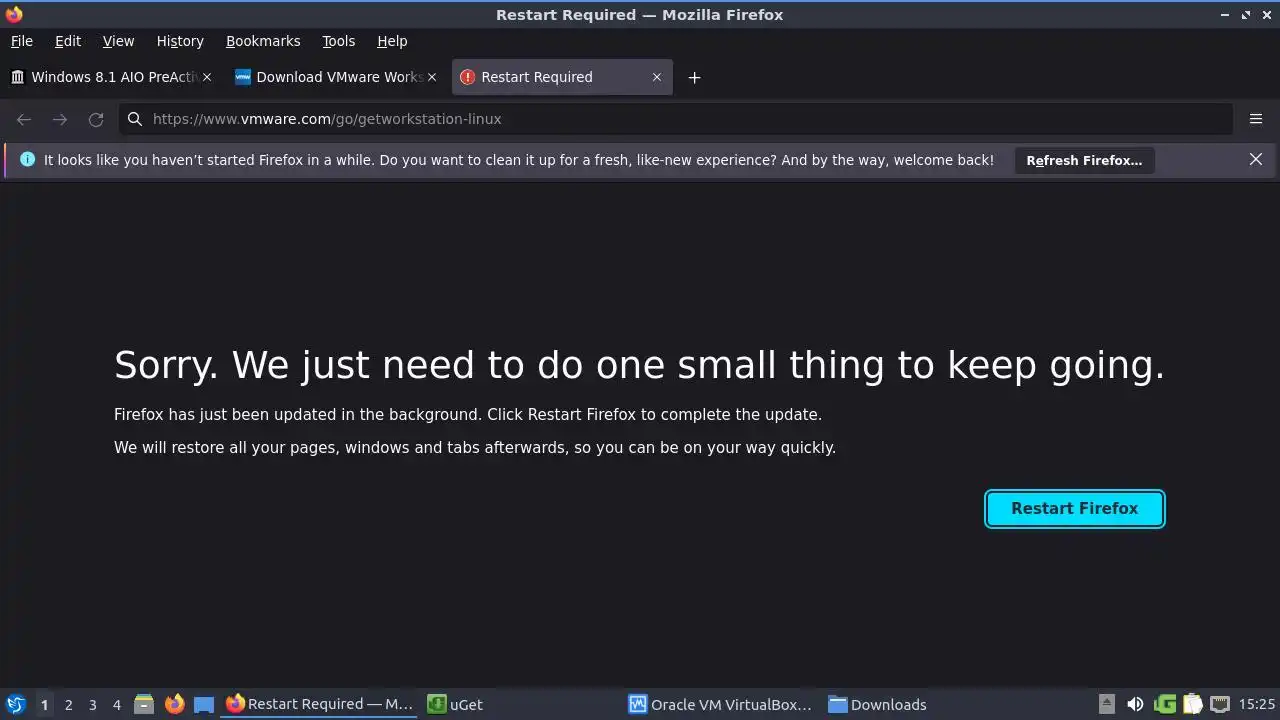This screenshot has width=1280, height=720.
Task: Open the volume control tray icon
Action: pos(1135,704)
